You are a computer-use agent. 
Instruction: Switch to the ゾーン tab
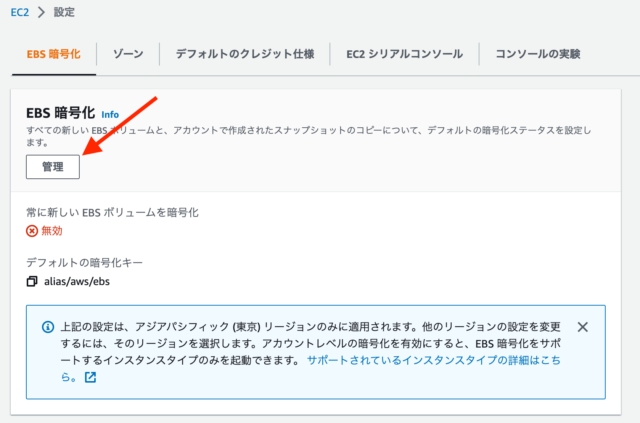point(128,54)
